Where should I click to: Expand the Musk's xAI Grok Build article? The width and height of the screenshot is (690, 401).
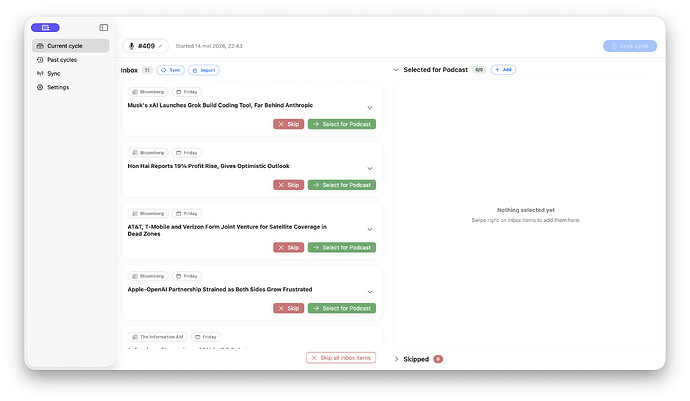coord(370,108)
